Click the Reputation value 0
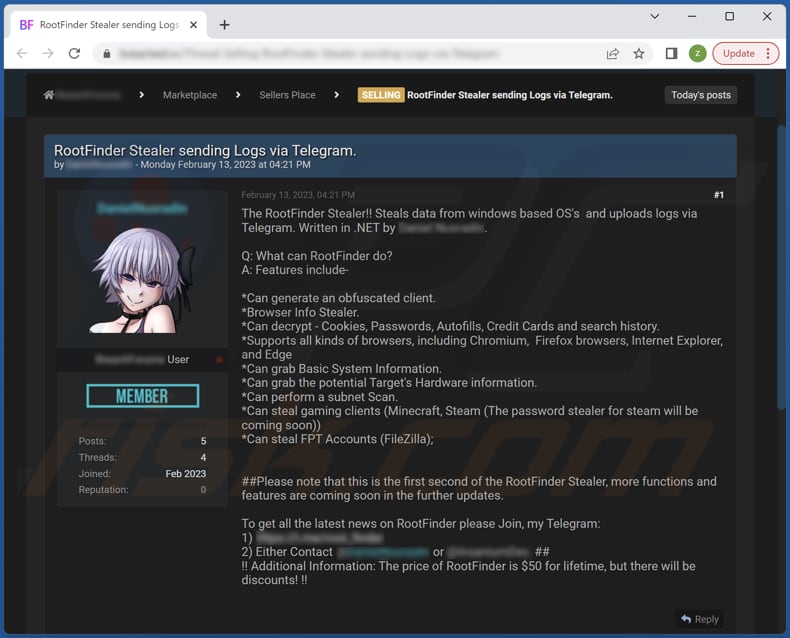The image size is (790, 638). (203, 489)
